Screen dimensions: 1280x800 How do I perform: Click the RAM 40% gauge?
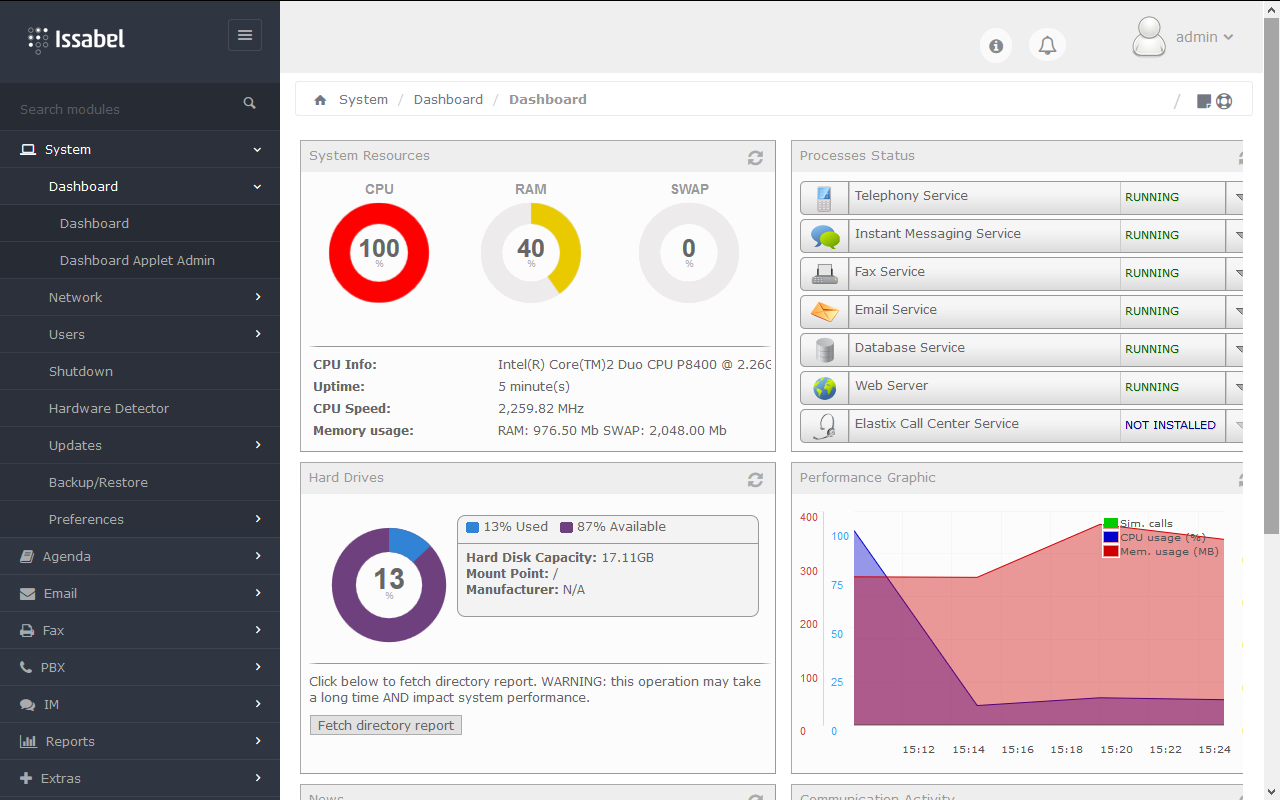pyautogui.click(x=531, y=253)
